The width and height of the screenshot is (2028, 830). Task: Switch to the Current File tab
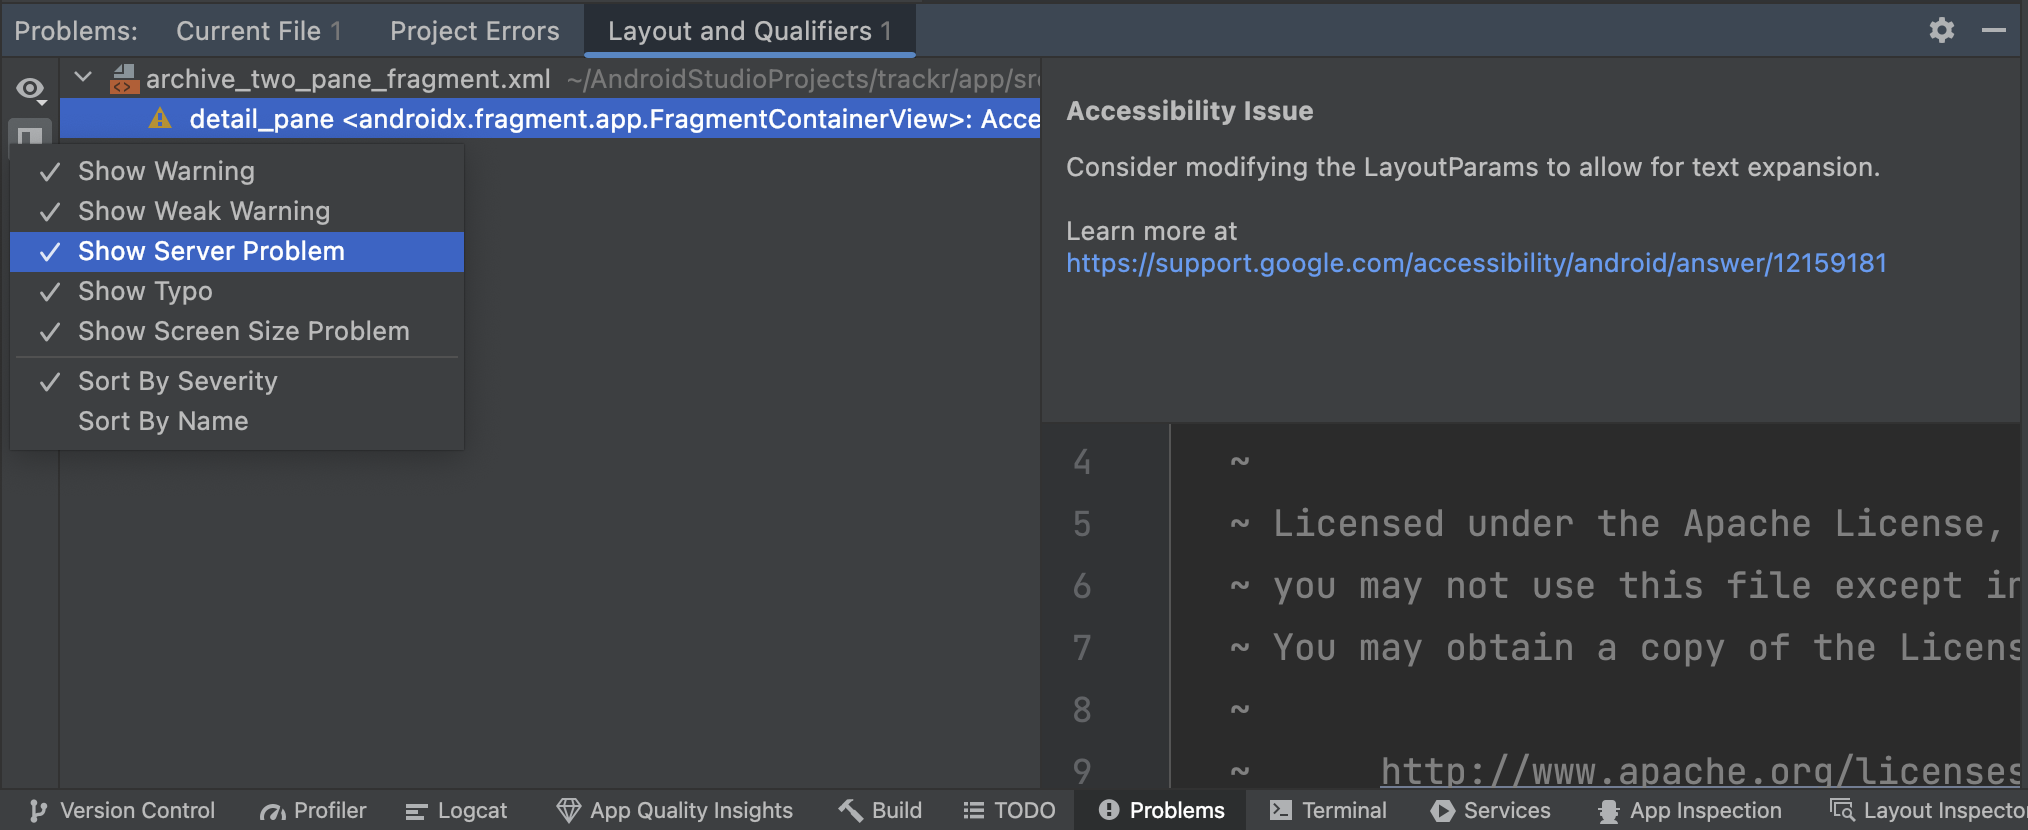click(258, 31)
